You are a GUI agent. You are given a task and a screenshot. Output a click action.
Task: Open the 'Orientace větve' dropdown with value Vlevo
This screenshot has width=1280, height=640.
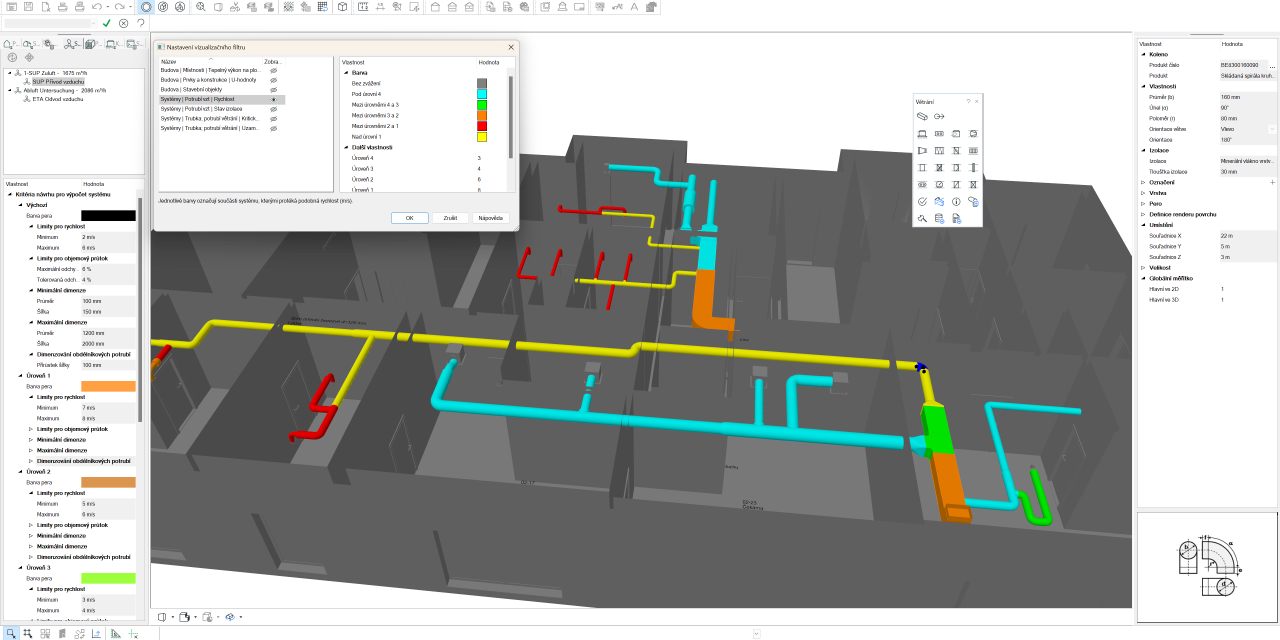point(1272,129)
